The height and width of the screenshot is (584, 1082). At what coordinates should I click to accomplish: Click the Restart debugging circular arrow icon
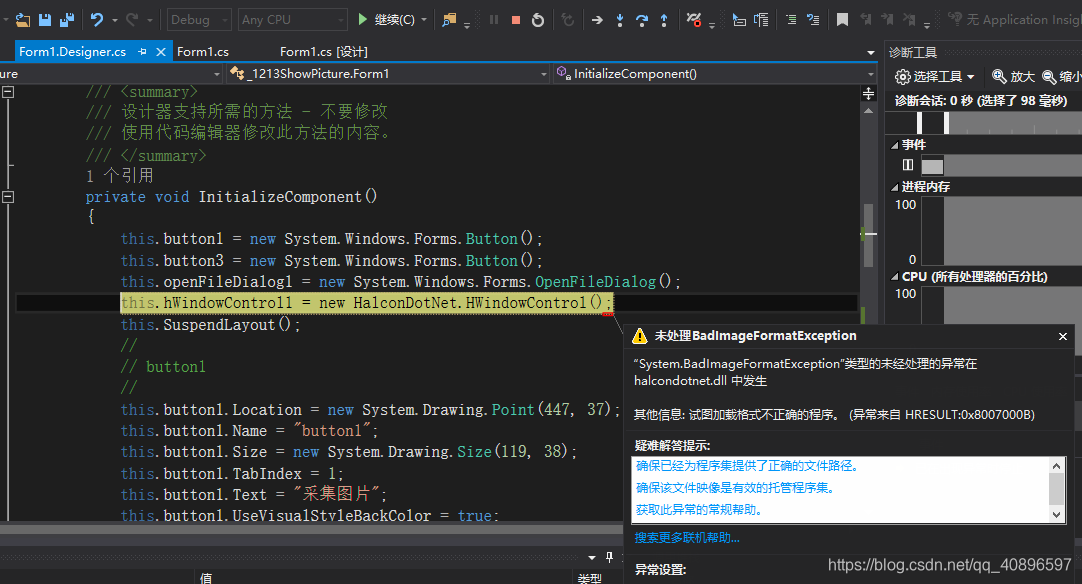[x=537, y=19]
